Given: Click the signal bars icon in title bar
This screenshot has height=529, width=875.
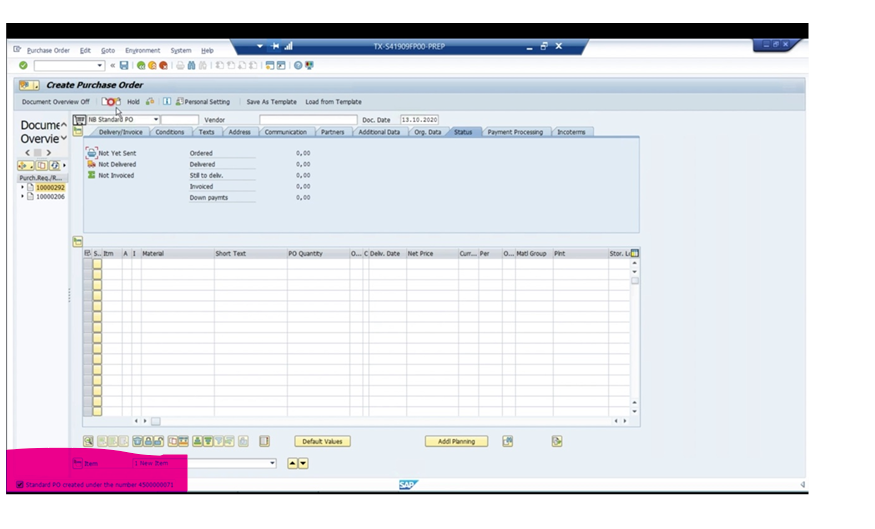Looking at the screenshot, I should click(288, 46).
